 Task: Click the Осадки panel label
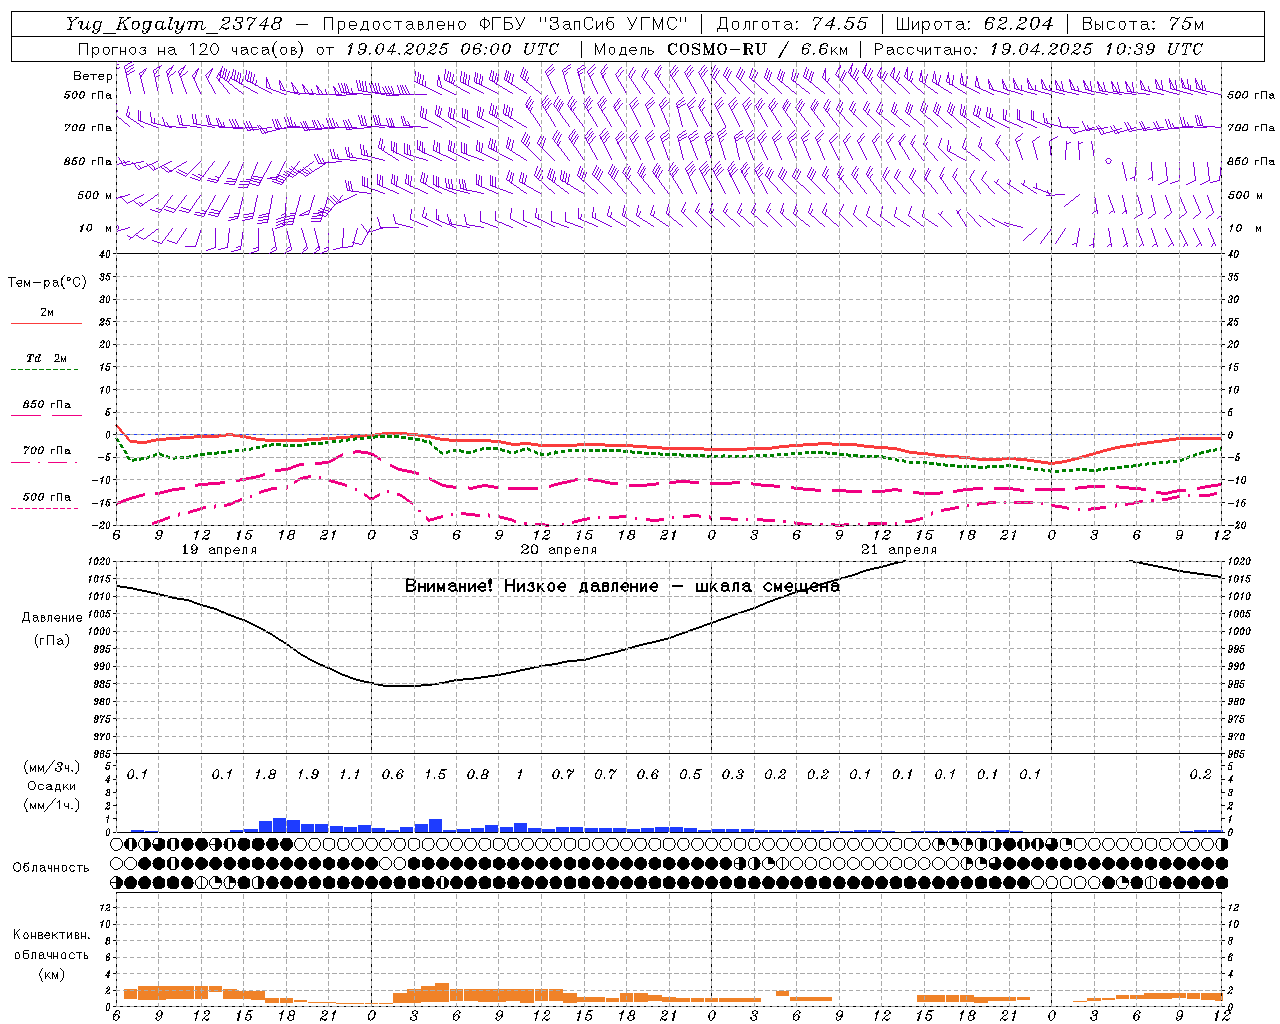point(52,786)
